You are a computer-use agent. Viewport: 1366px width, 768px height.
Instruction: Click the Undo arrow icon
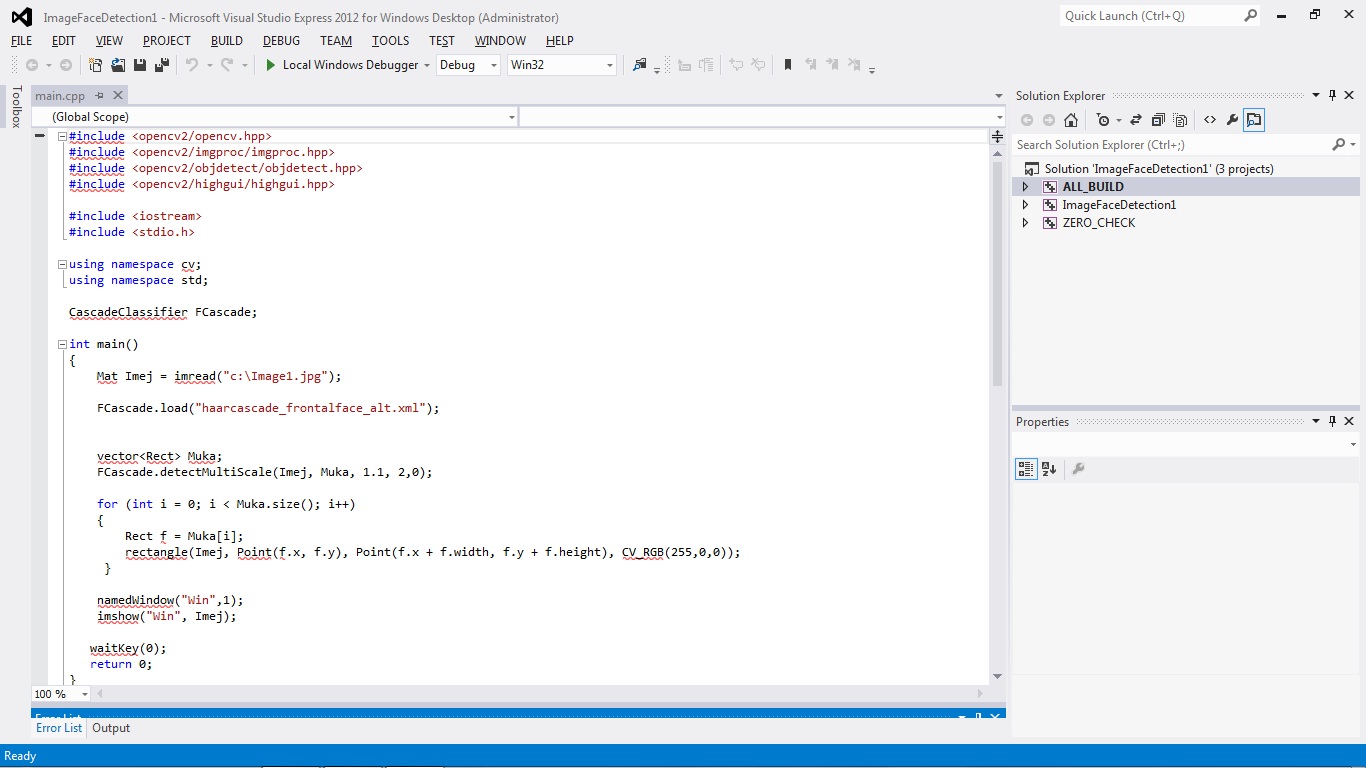(x=192, y=65)
